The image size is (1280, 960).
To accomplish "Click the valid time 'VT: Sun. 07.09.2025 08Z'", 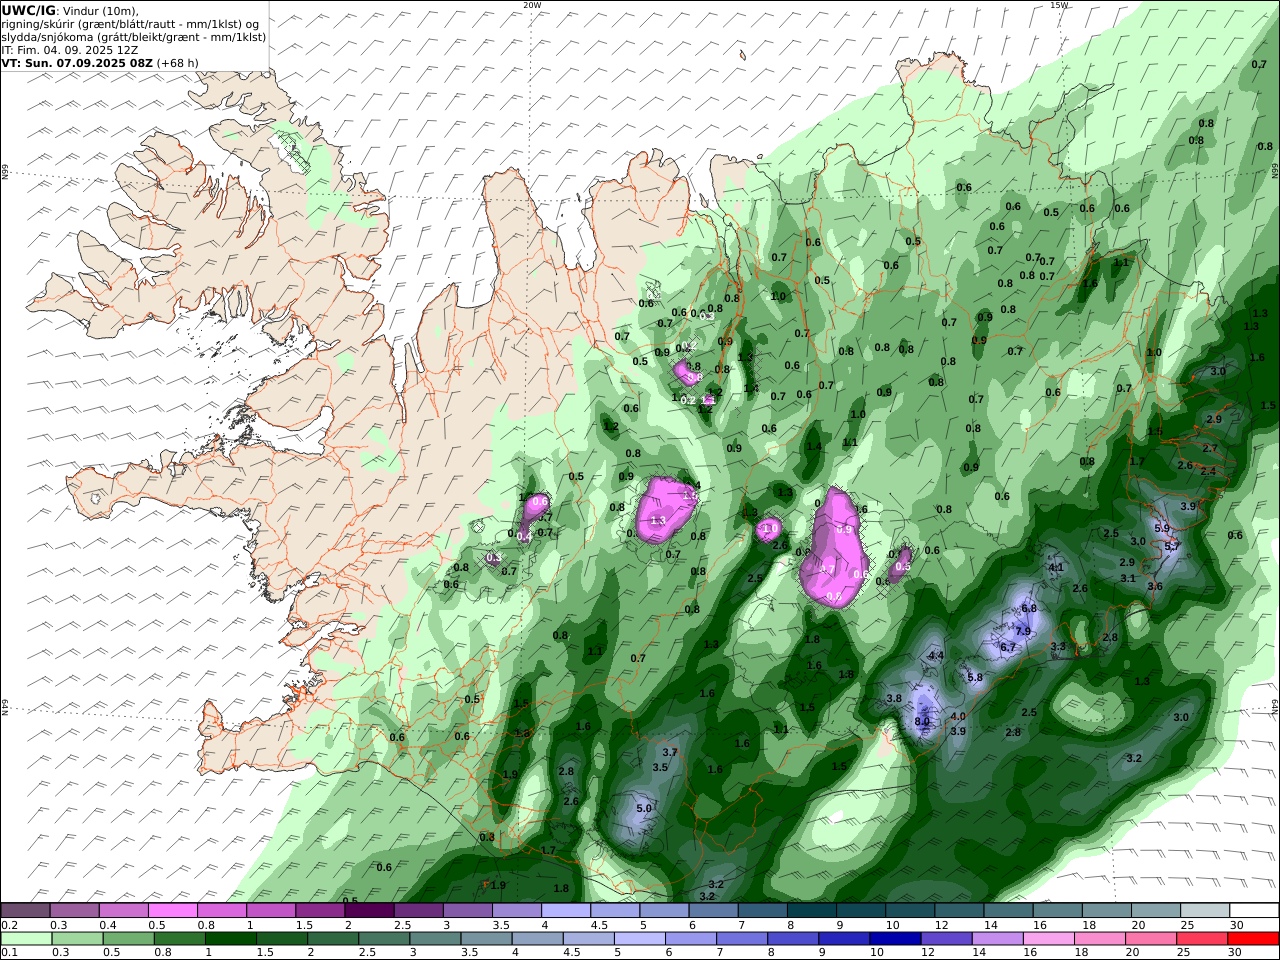I will coord(77,63).
